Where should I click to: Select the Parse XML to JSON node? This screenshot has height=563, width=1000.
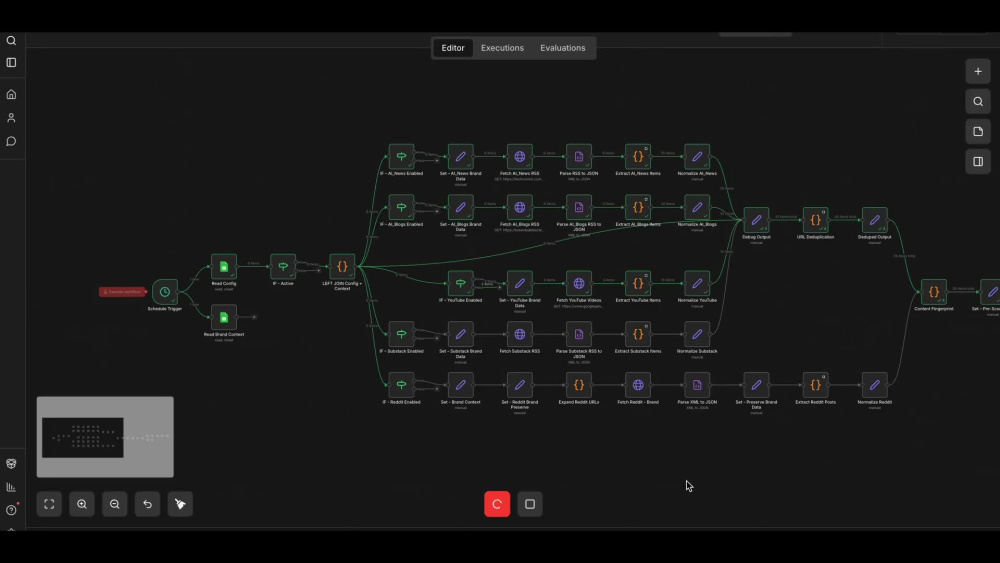(x=697, y=385)
